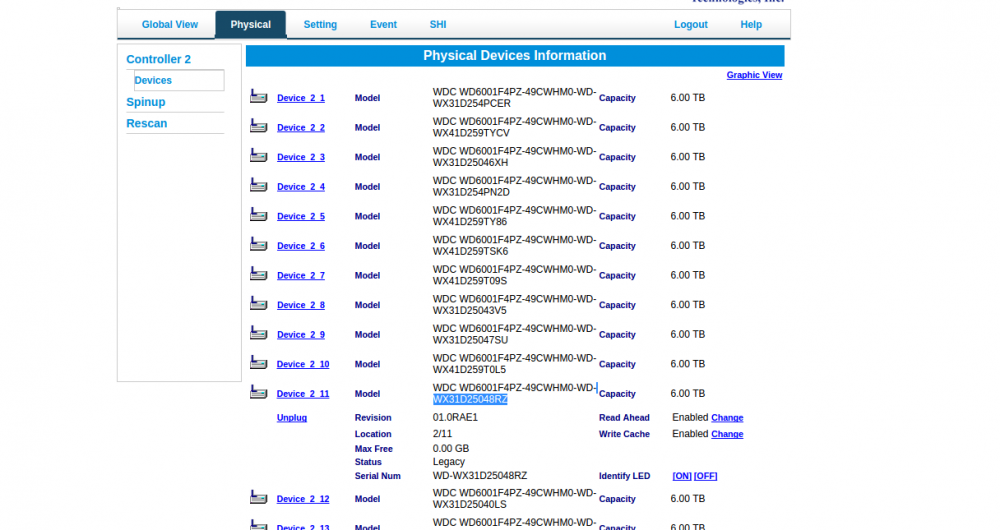Click the drive icon beside Device_2_8
Image resolution: width=1000 pixels, height=530 pixels.
click(258, 303)
